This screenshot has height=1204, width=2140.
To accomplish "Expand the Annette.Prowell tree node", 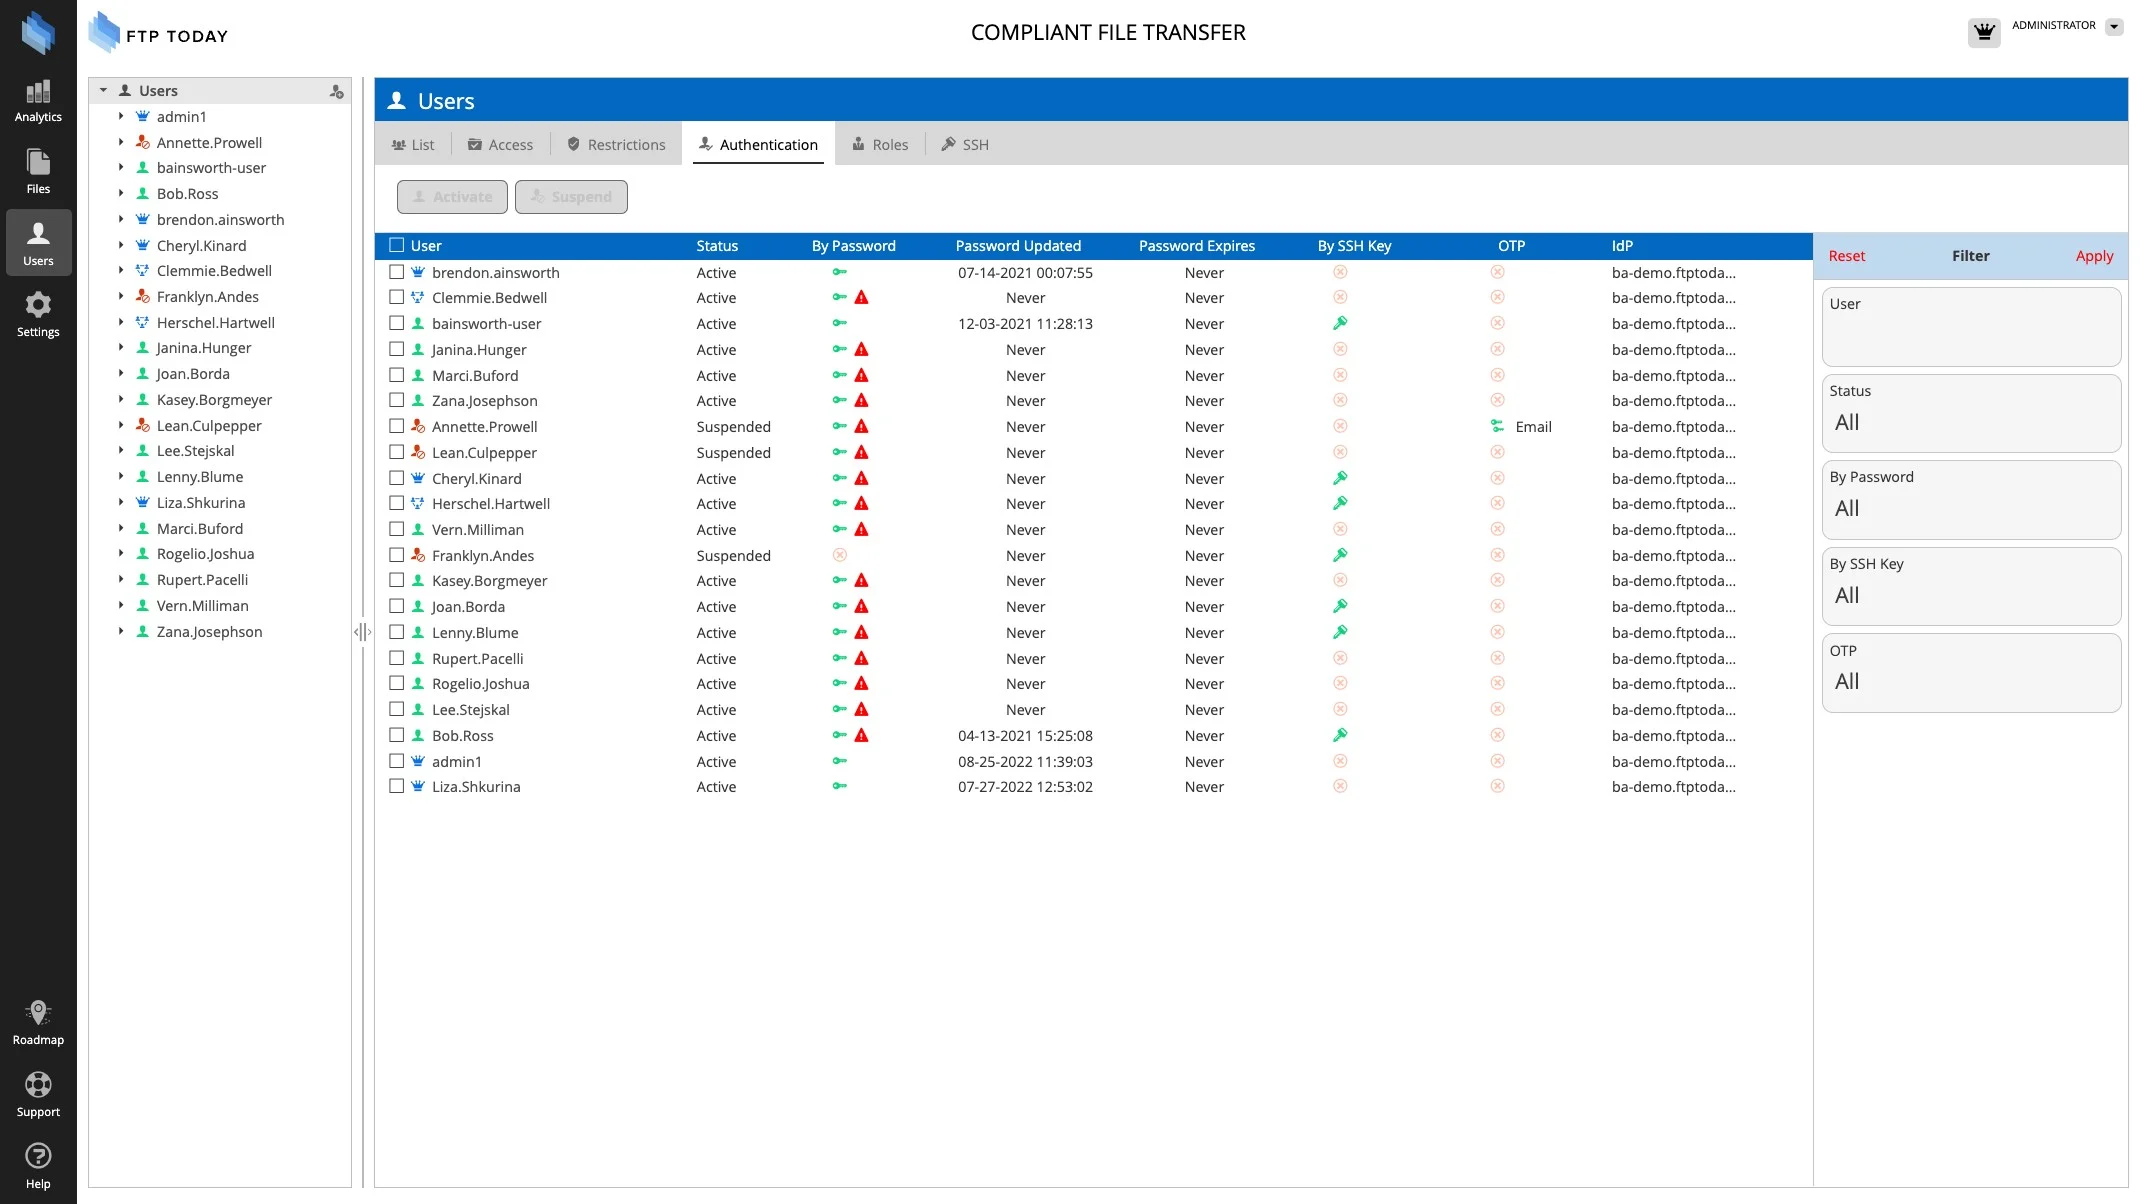I will (121, 142).
